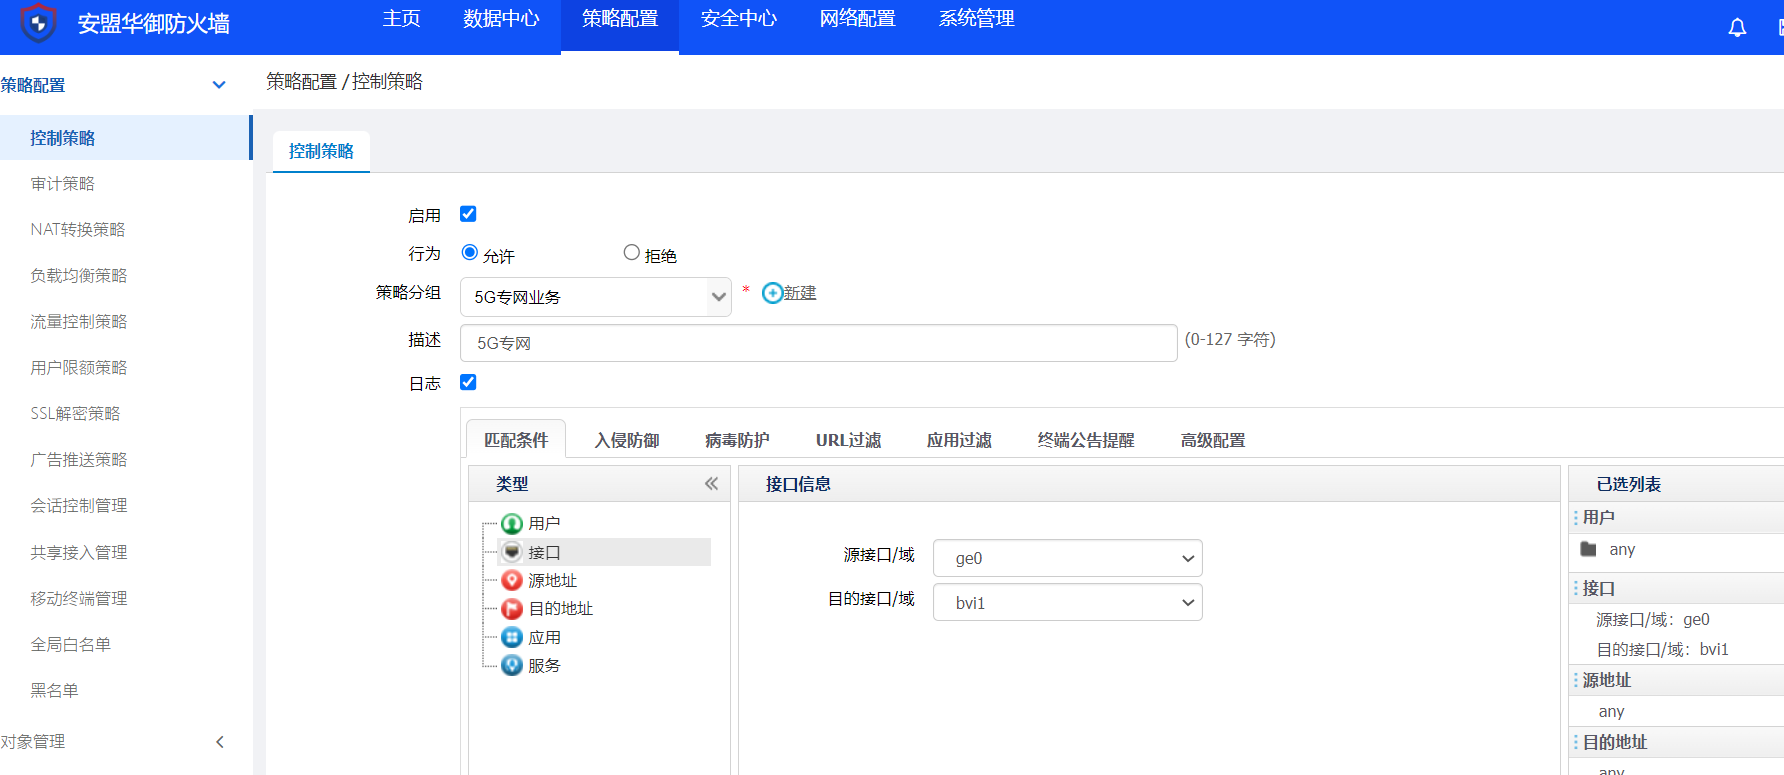Switch to the 应用过滤 tab
This screenshot has height=775, width=1784.
(x=959, y=440)
